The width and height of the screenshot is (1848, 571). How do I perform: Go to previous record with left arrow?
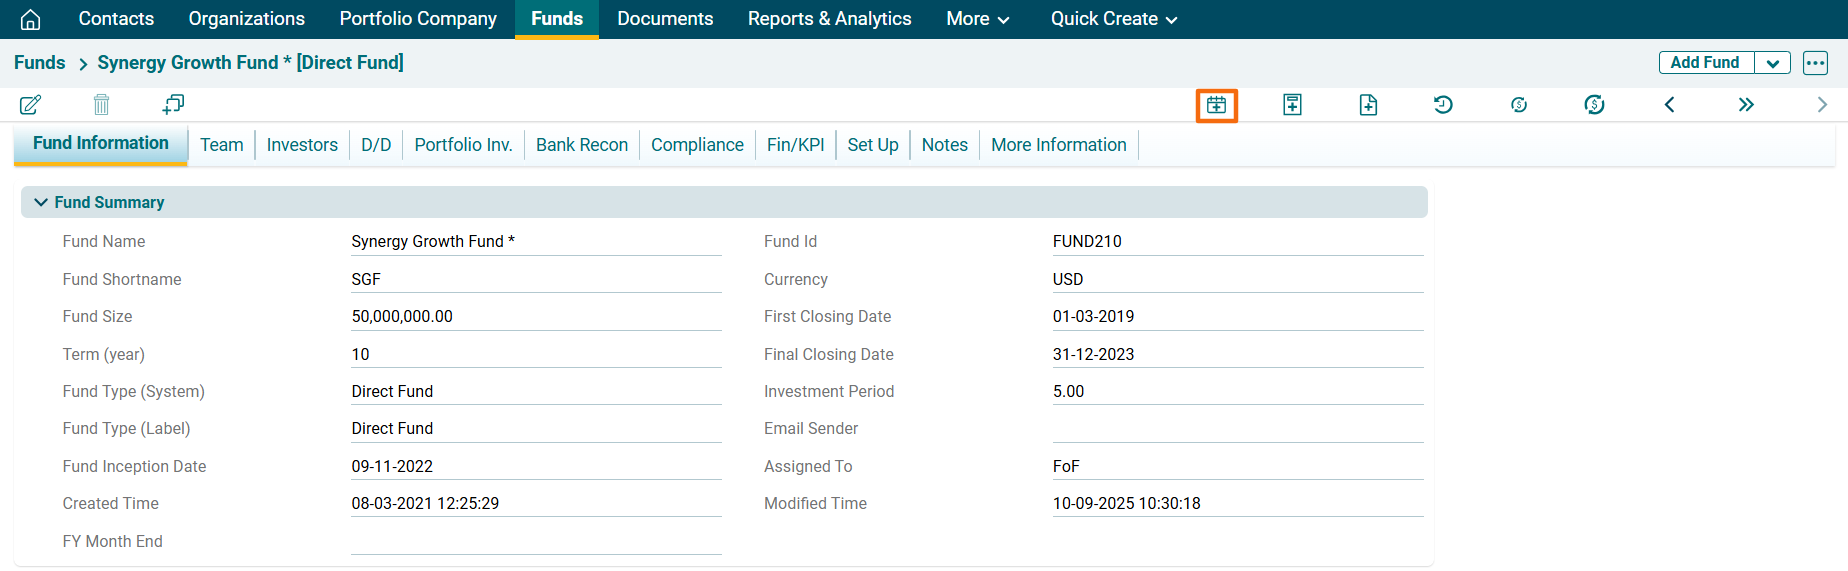coord(1669,105)
